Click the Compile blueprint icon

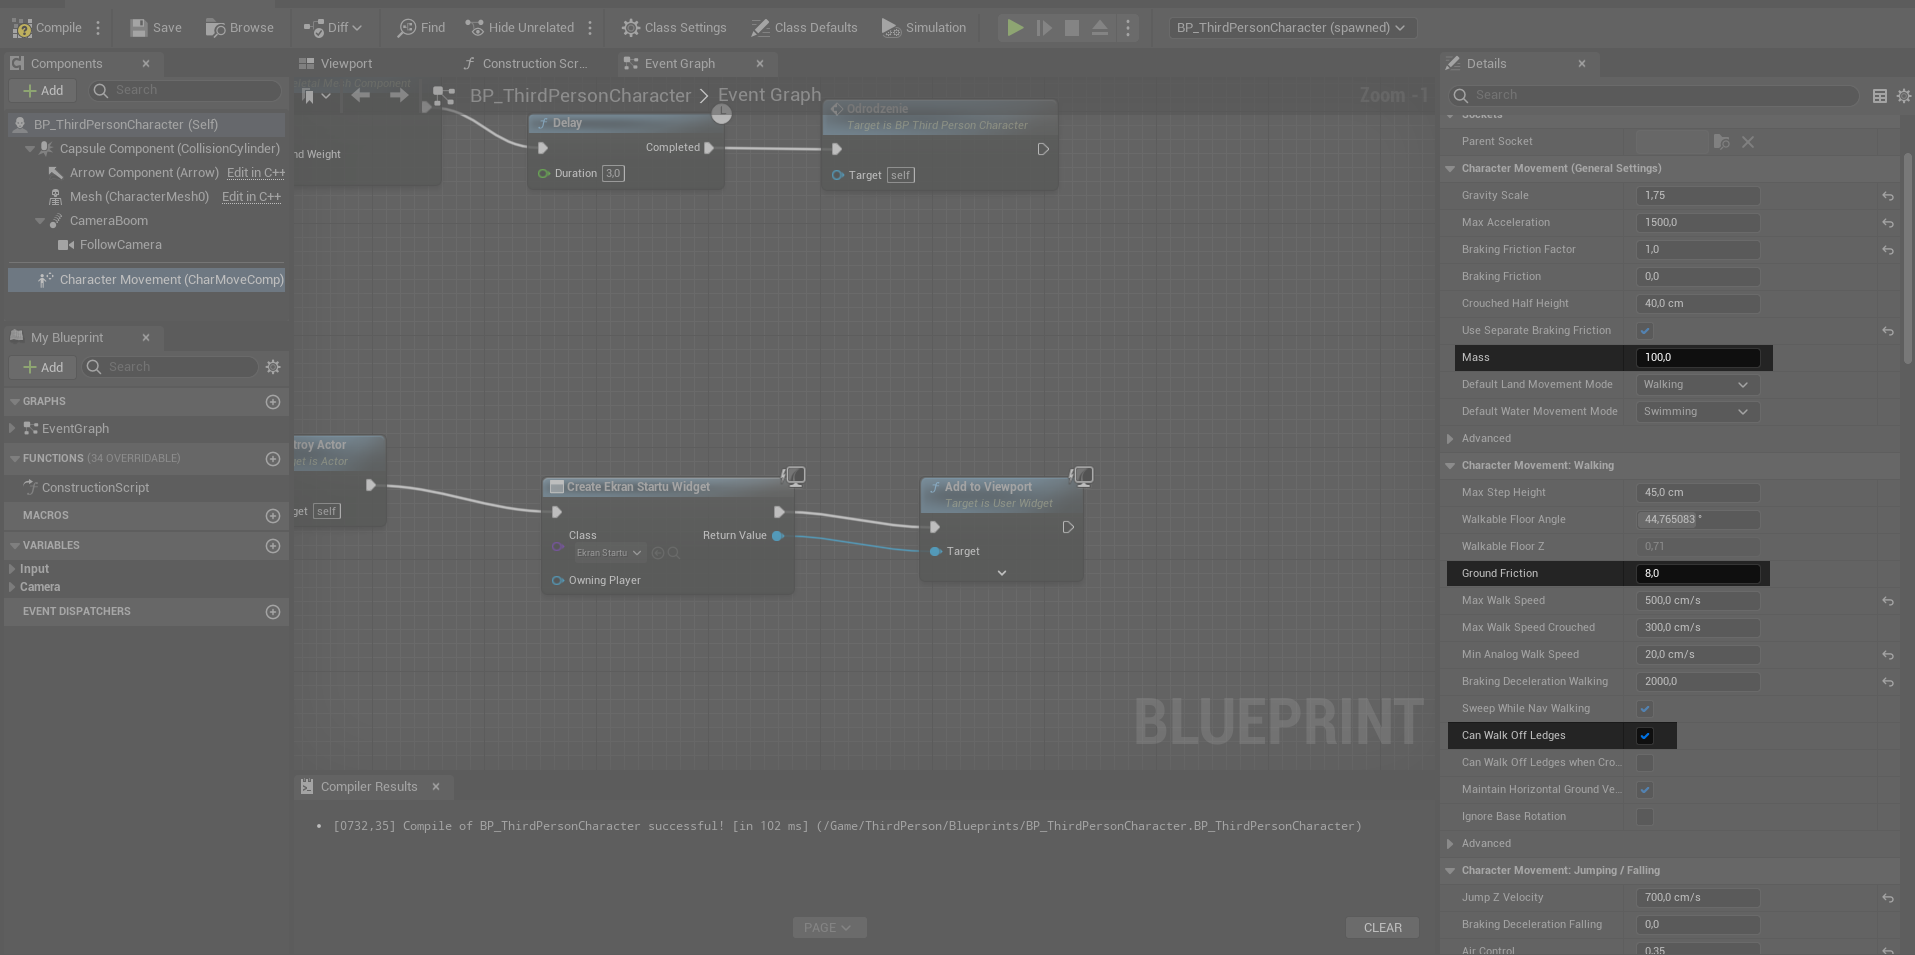pyautogui.click(x=23, y=28)
